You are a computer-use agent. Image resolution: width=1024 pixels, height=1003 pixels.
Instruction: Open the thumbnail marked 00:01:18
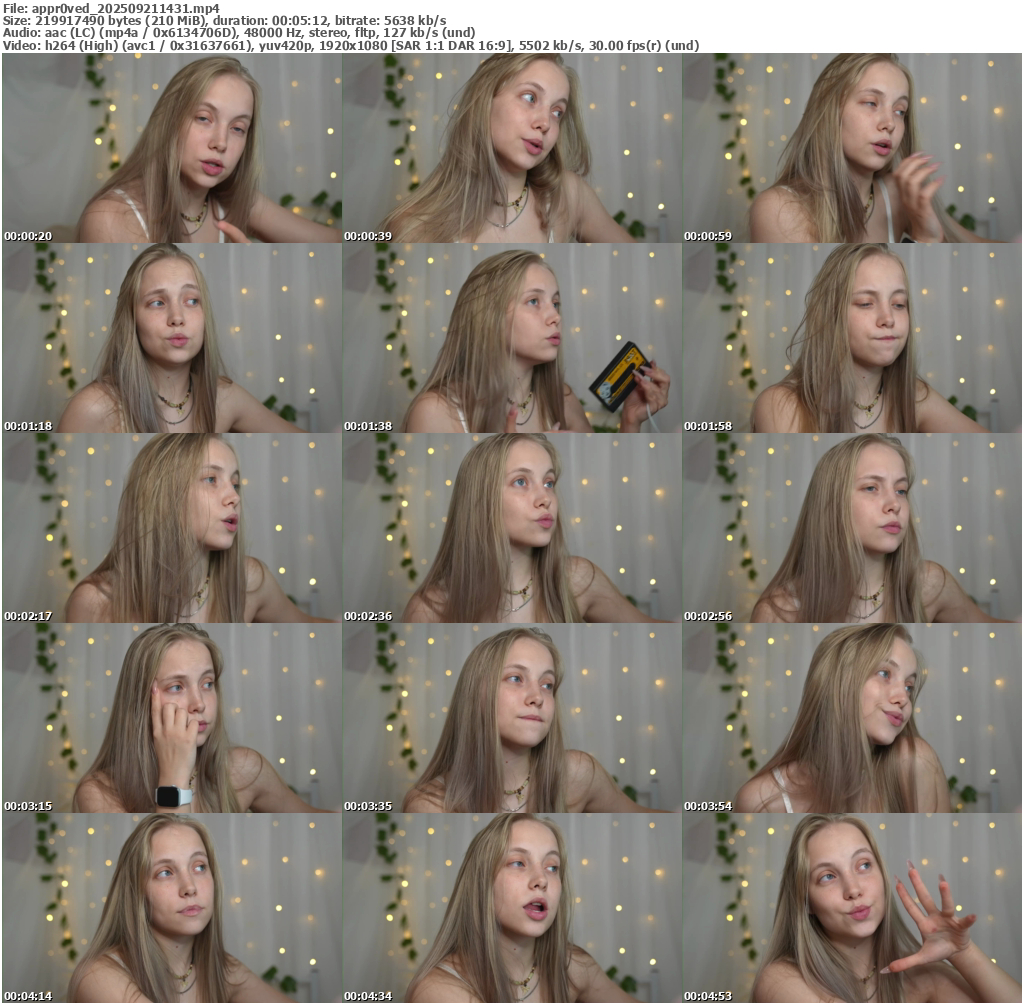(x=171, y=339)
